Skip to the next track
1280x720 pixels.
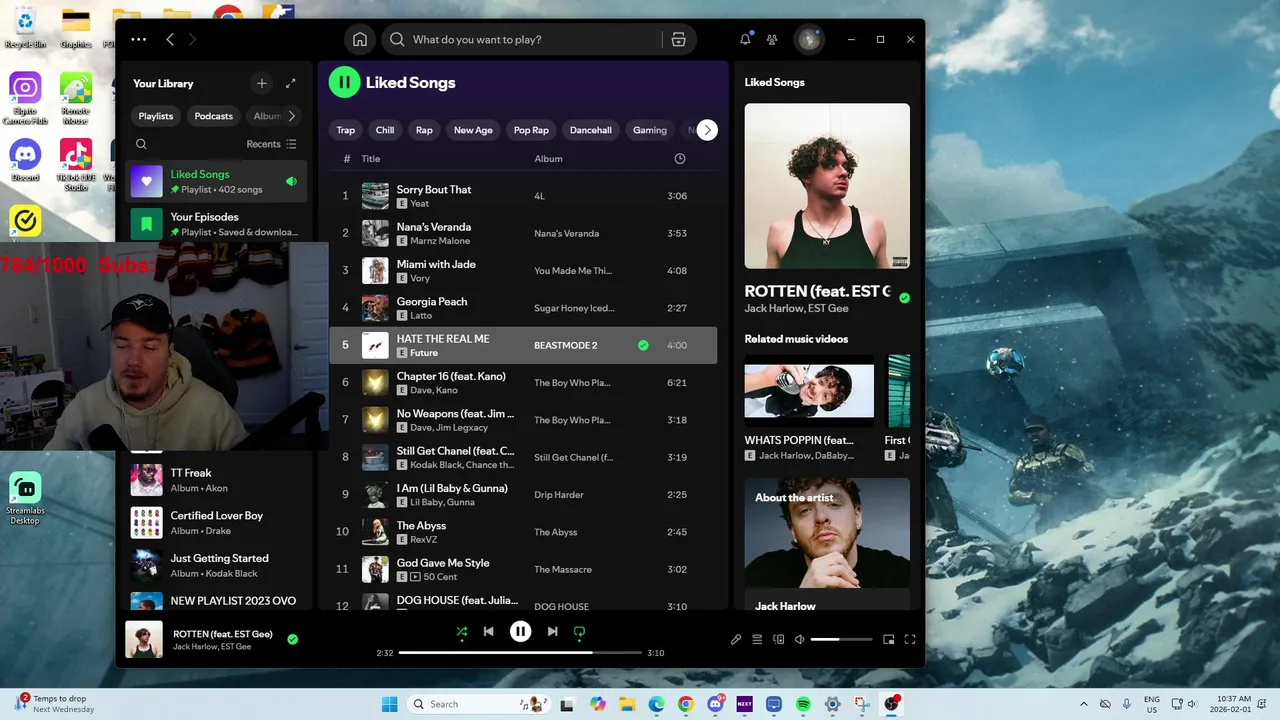[552, 632]
